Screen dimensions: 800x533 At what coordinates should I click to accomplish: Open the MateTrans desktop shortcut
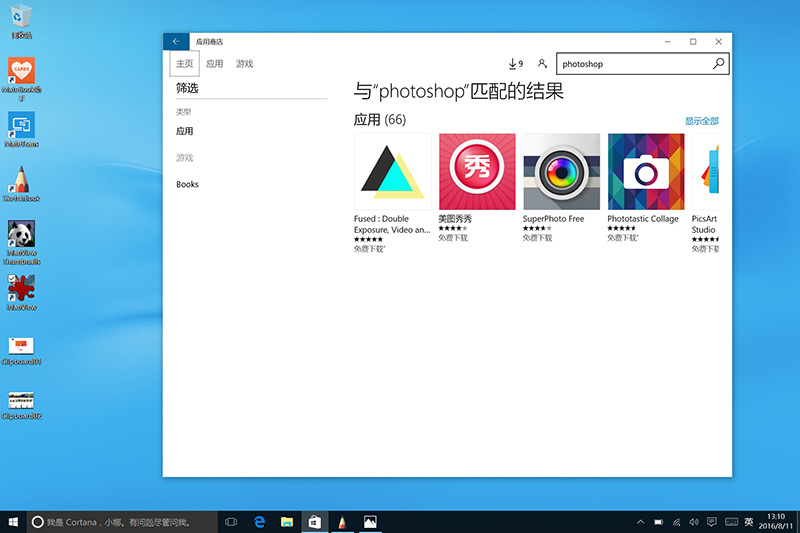[x=21, y=130]
